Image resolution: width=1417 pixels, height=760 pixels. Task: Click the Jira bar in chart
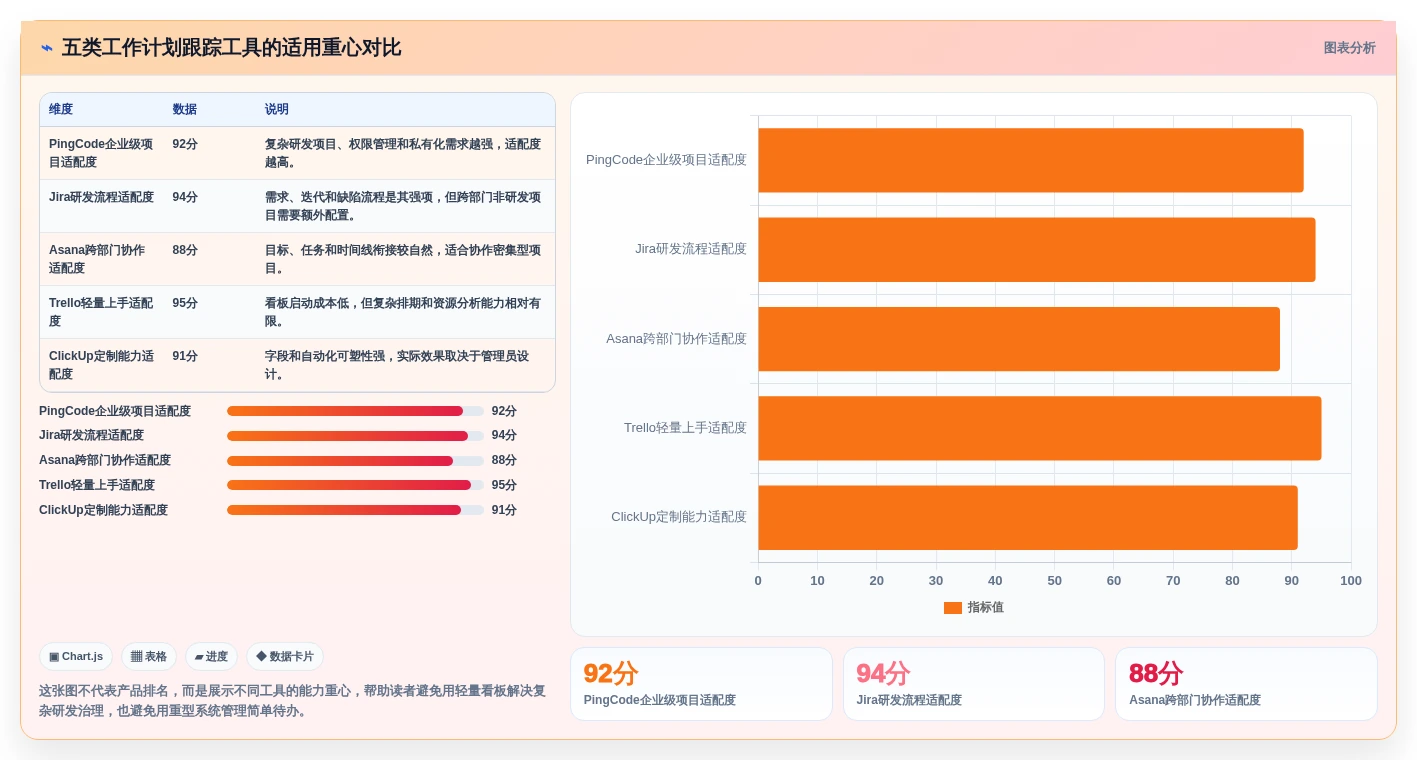1037,250
